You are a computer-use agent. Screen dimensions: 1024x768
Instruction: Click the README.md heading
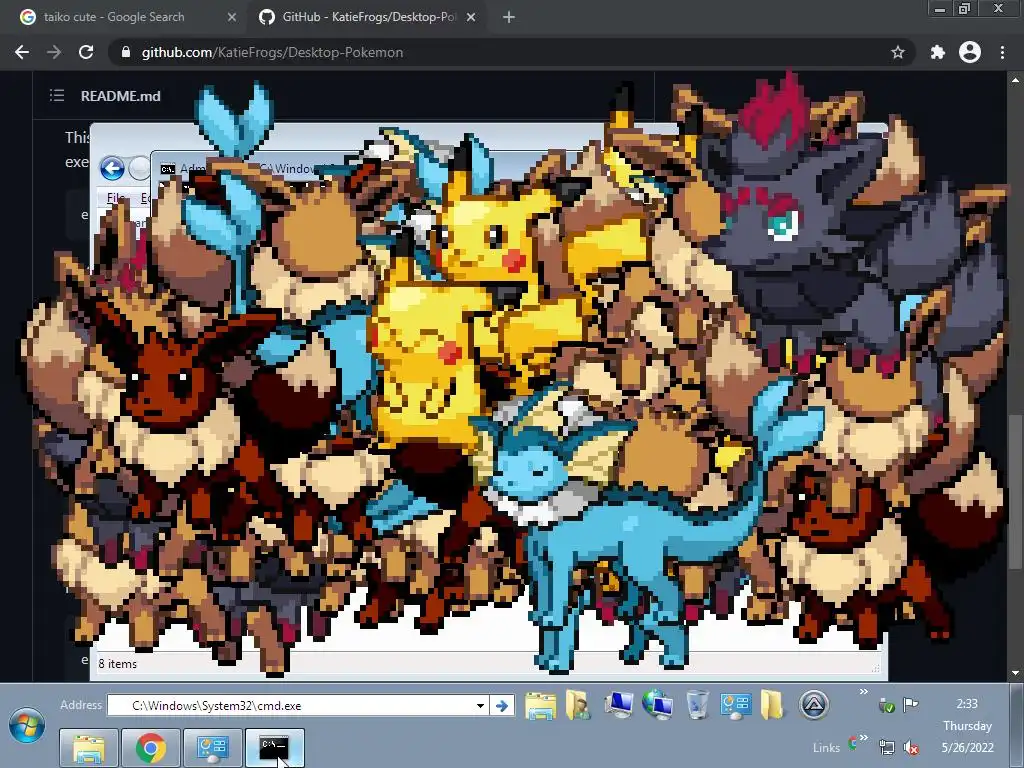point(120,96)
